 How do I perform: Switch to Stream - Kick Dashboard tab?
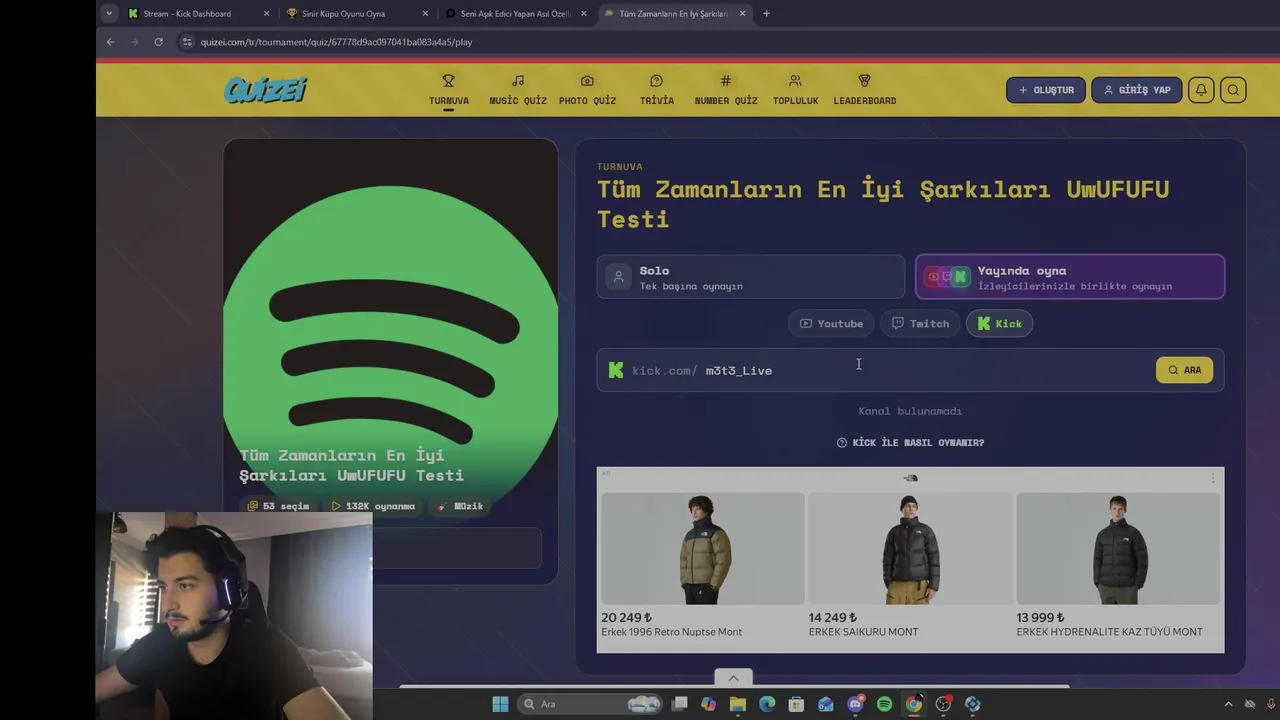[188, 14]
